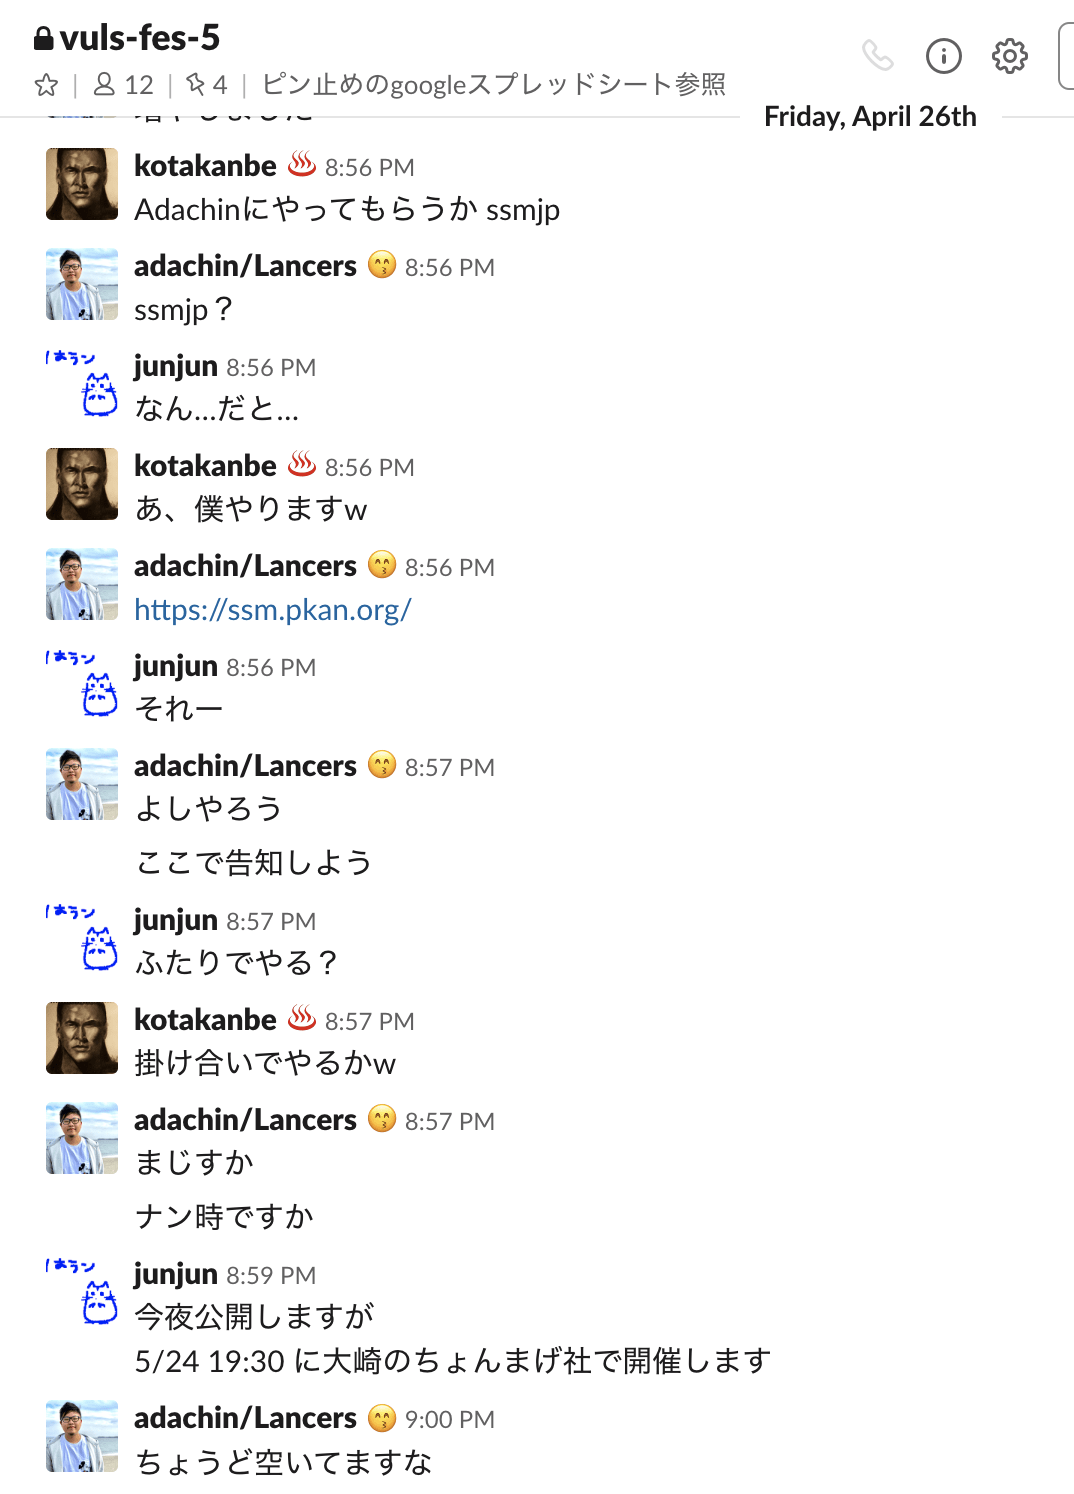Click the adachin/Lancers username at 9:00 PM
The width and height of the screenshot is (1074, 1494).
[x=245, y=1418]
